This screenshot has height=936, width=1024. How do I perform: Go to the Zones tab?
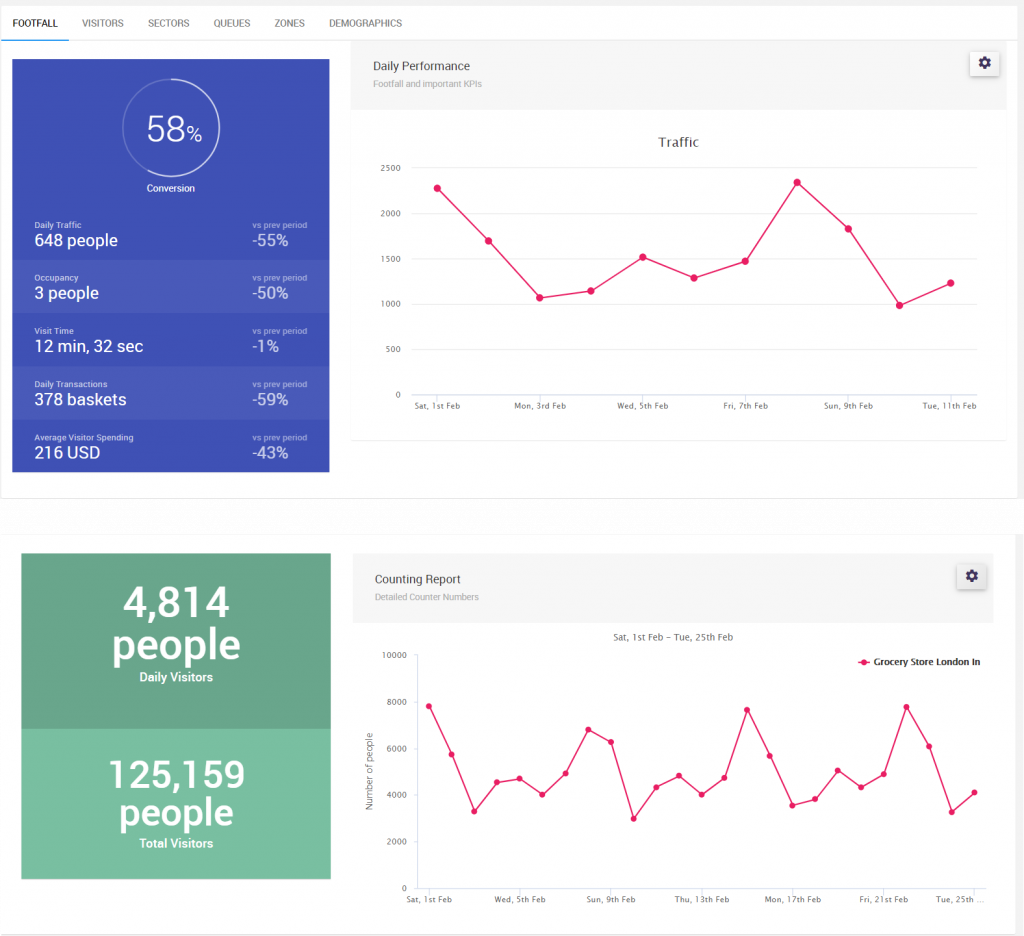tap(289, 24)
